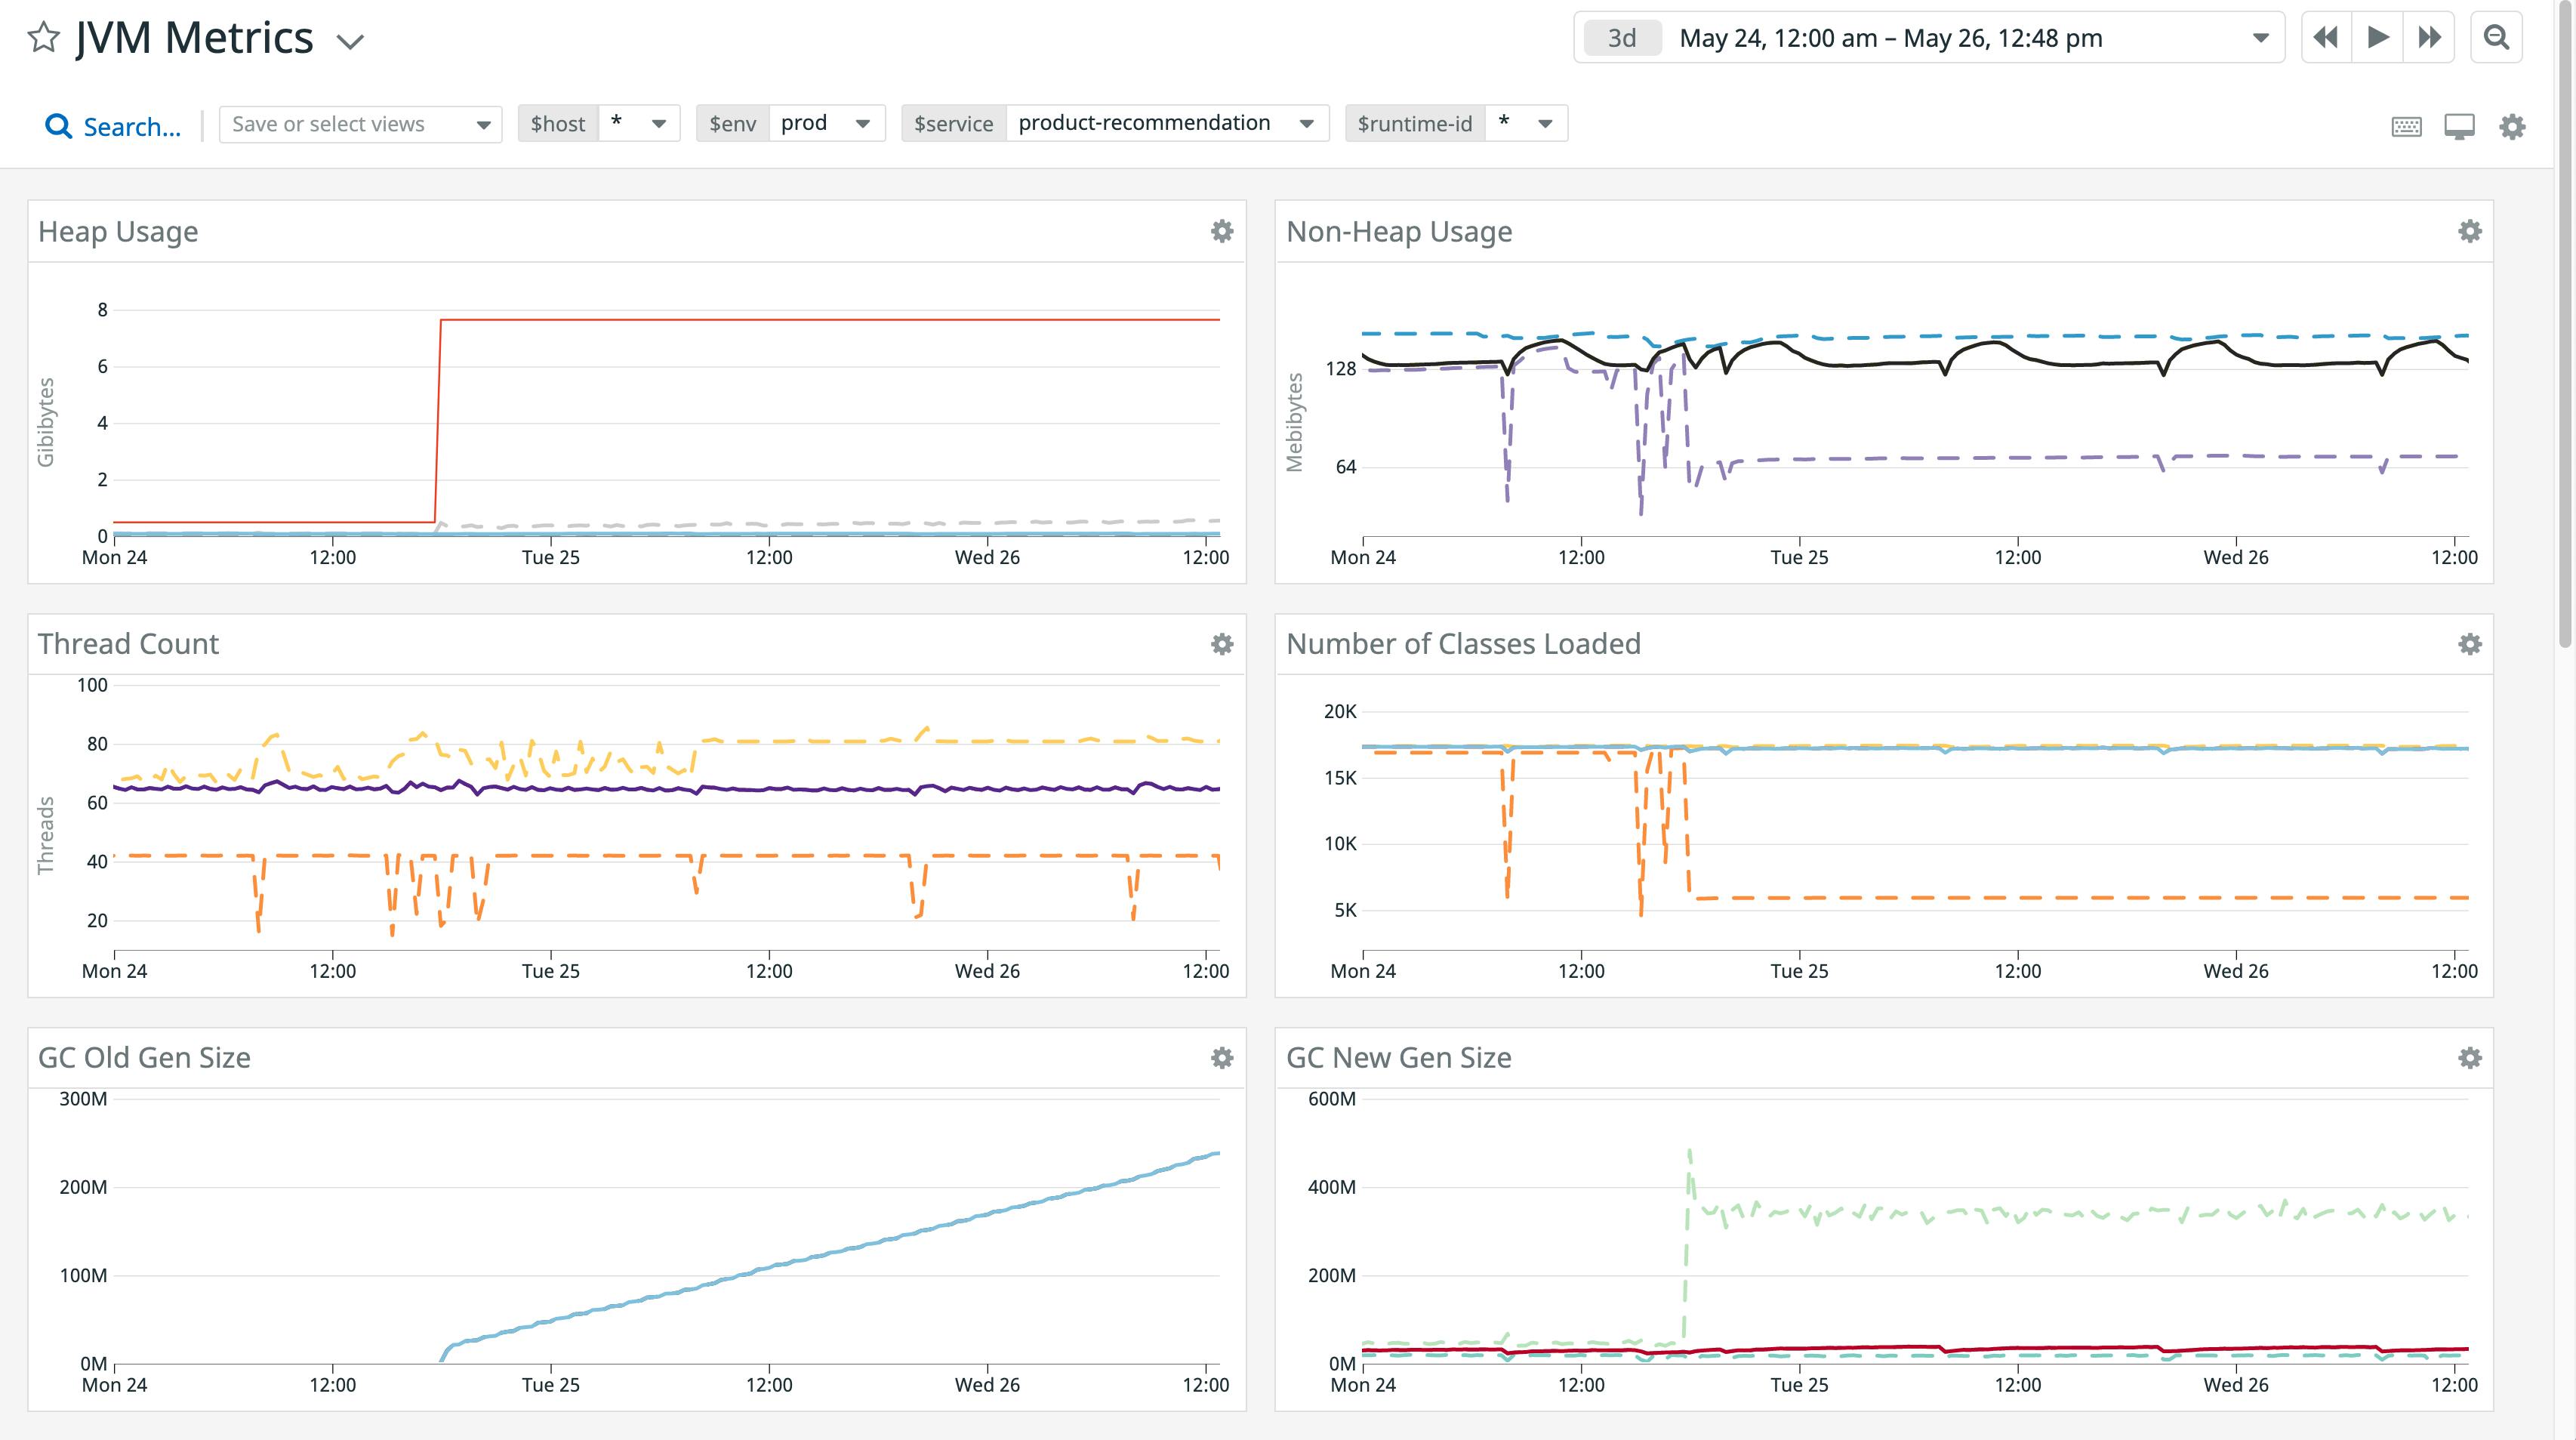Skip time forward with fast-forward control
The image size is (2576, 1440).
[2430, 37]
